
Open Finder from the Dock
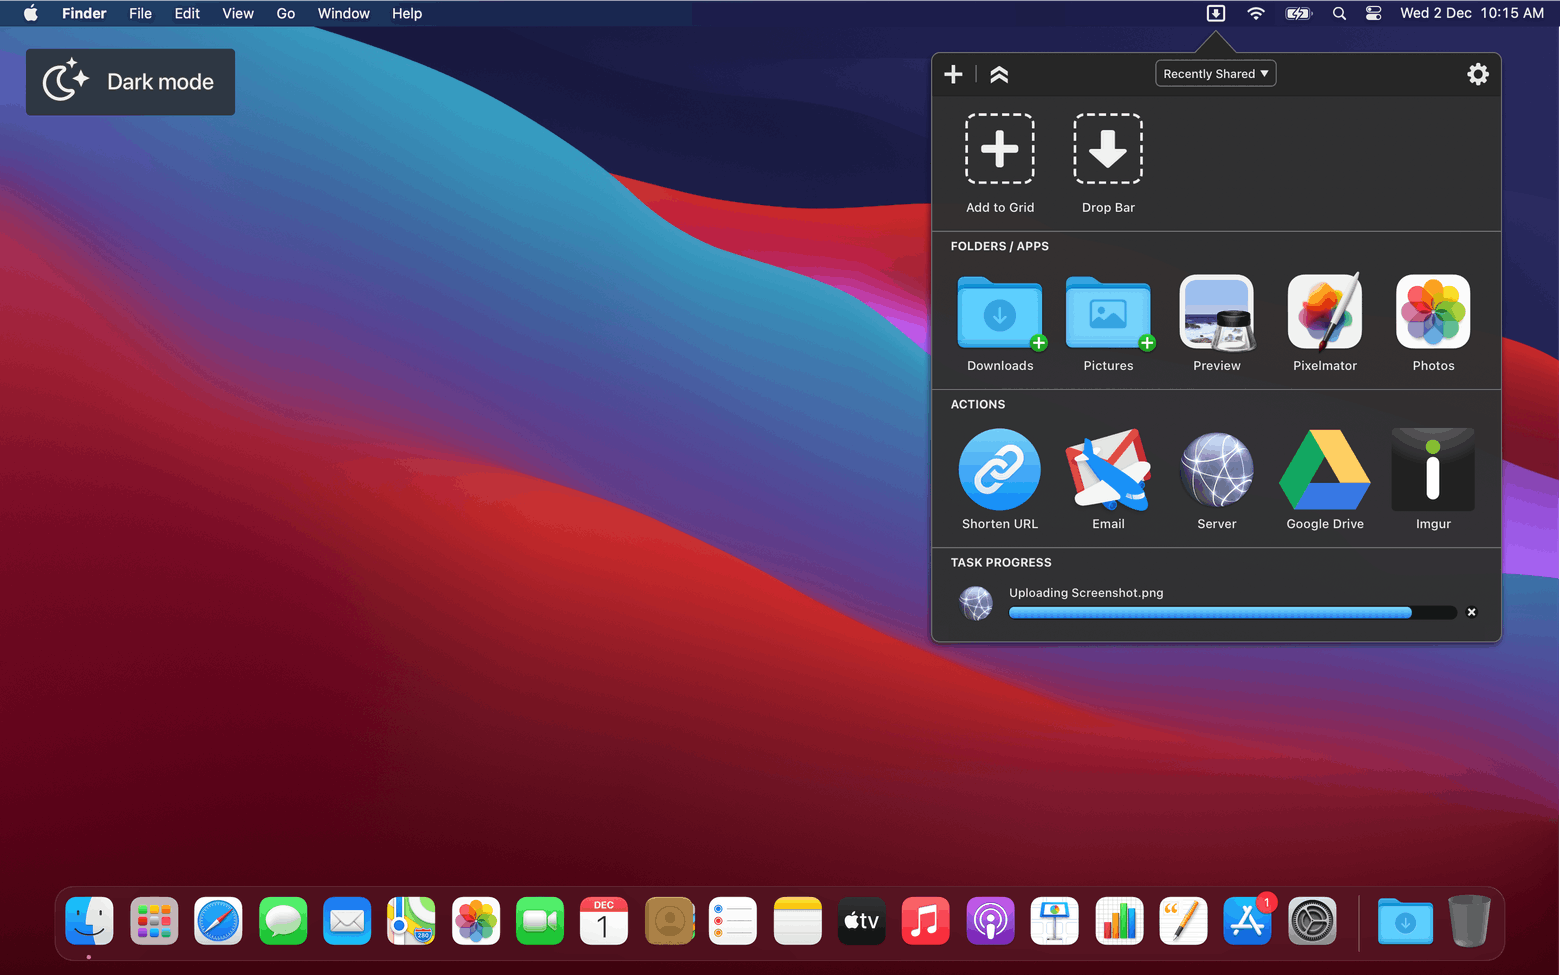coord(90,921)
